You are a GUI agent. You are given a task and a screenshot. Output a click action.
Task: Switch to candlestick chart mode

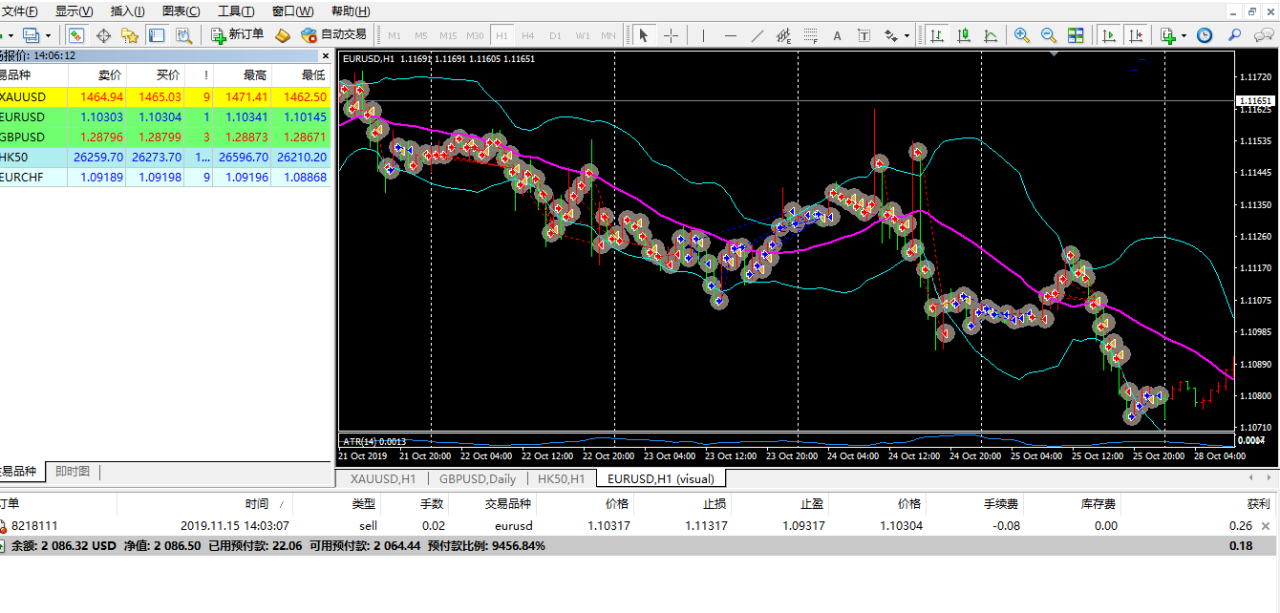click(964, 35)
